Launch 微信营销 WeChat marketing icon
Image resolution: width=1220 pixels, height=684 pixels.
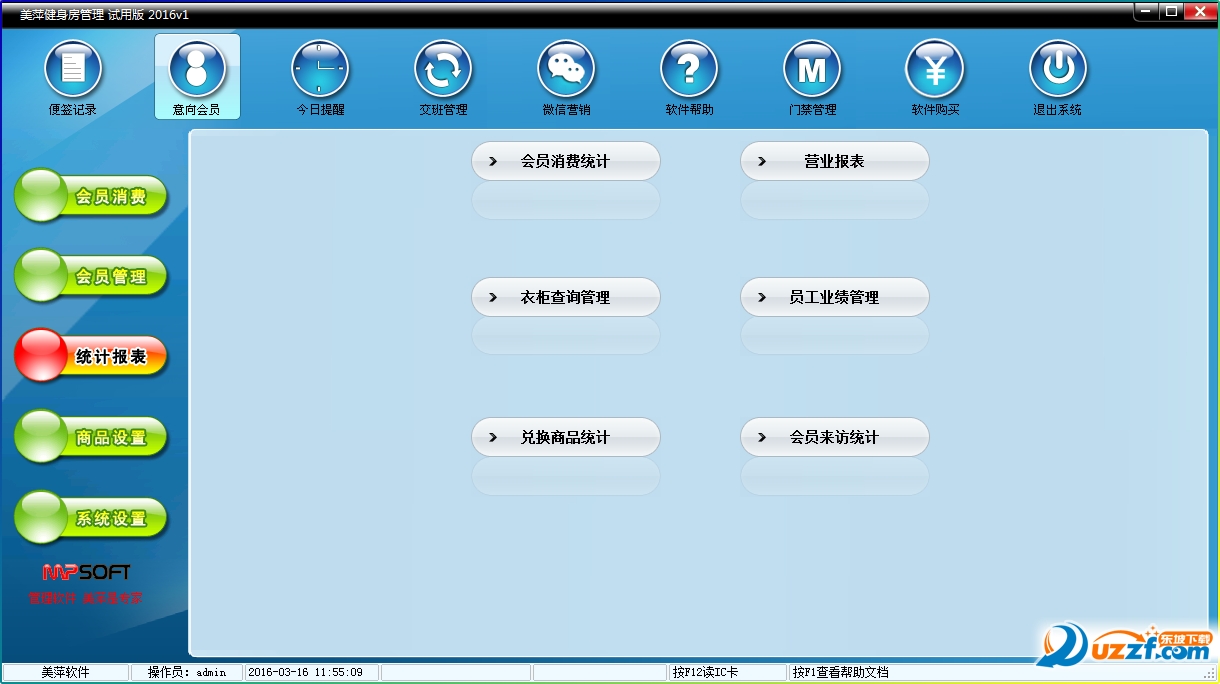566,70
